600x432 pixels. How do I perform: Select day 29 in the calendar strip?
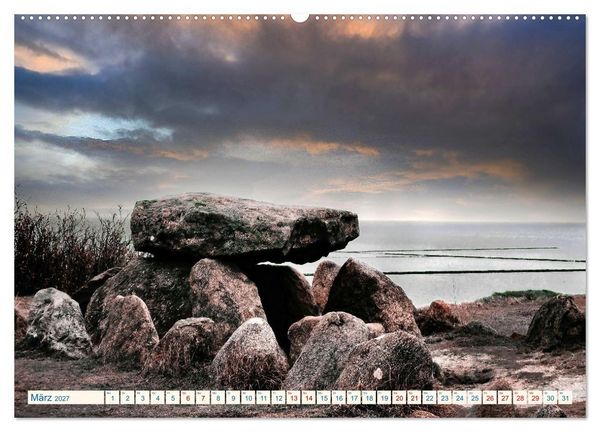tap(535, 397)
